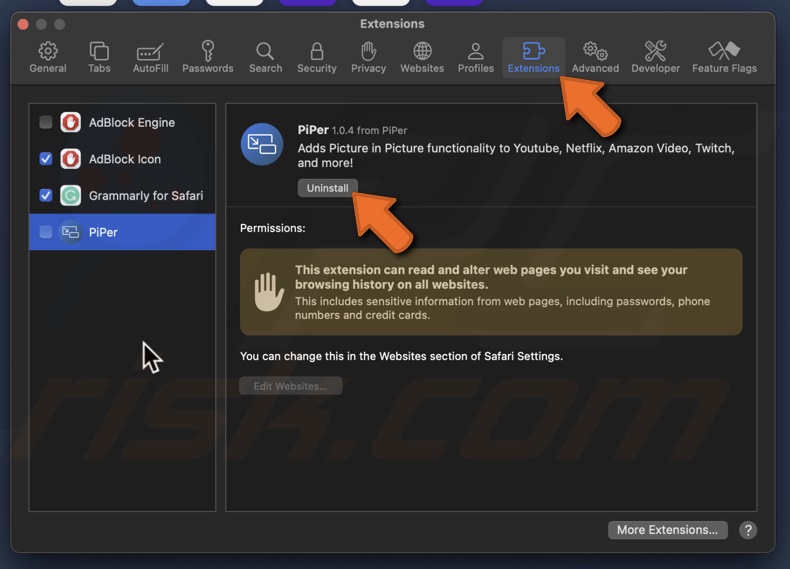Open the Websites settings pane
This screenshot has height=569, width=790.
[422, 57]
